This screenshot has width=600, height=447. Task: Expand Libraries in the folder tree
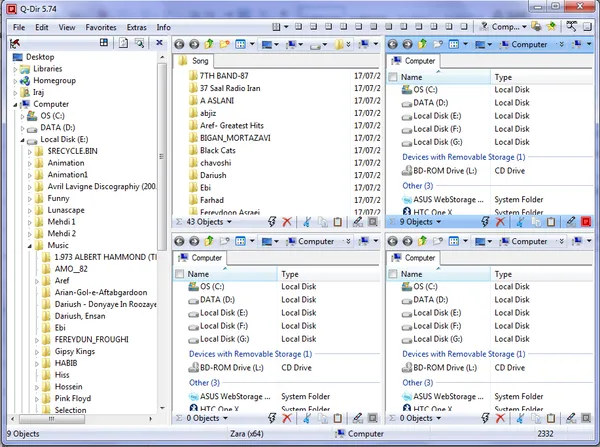pos(15,69)
